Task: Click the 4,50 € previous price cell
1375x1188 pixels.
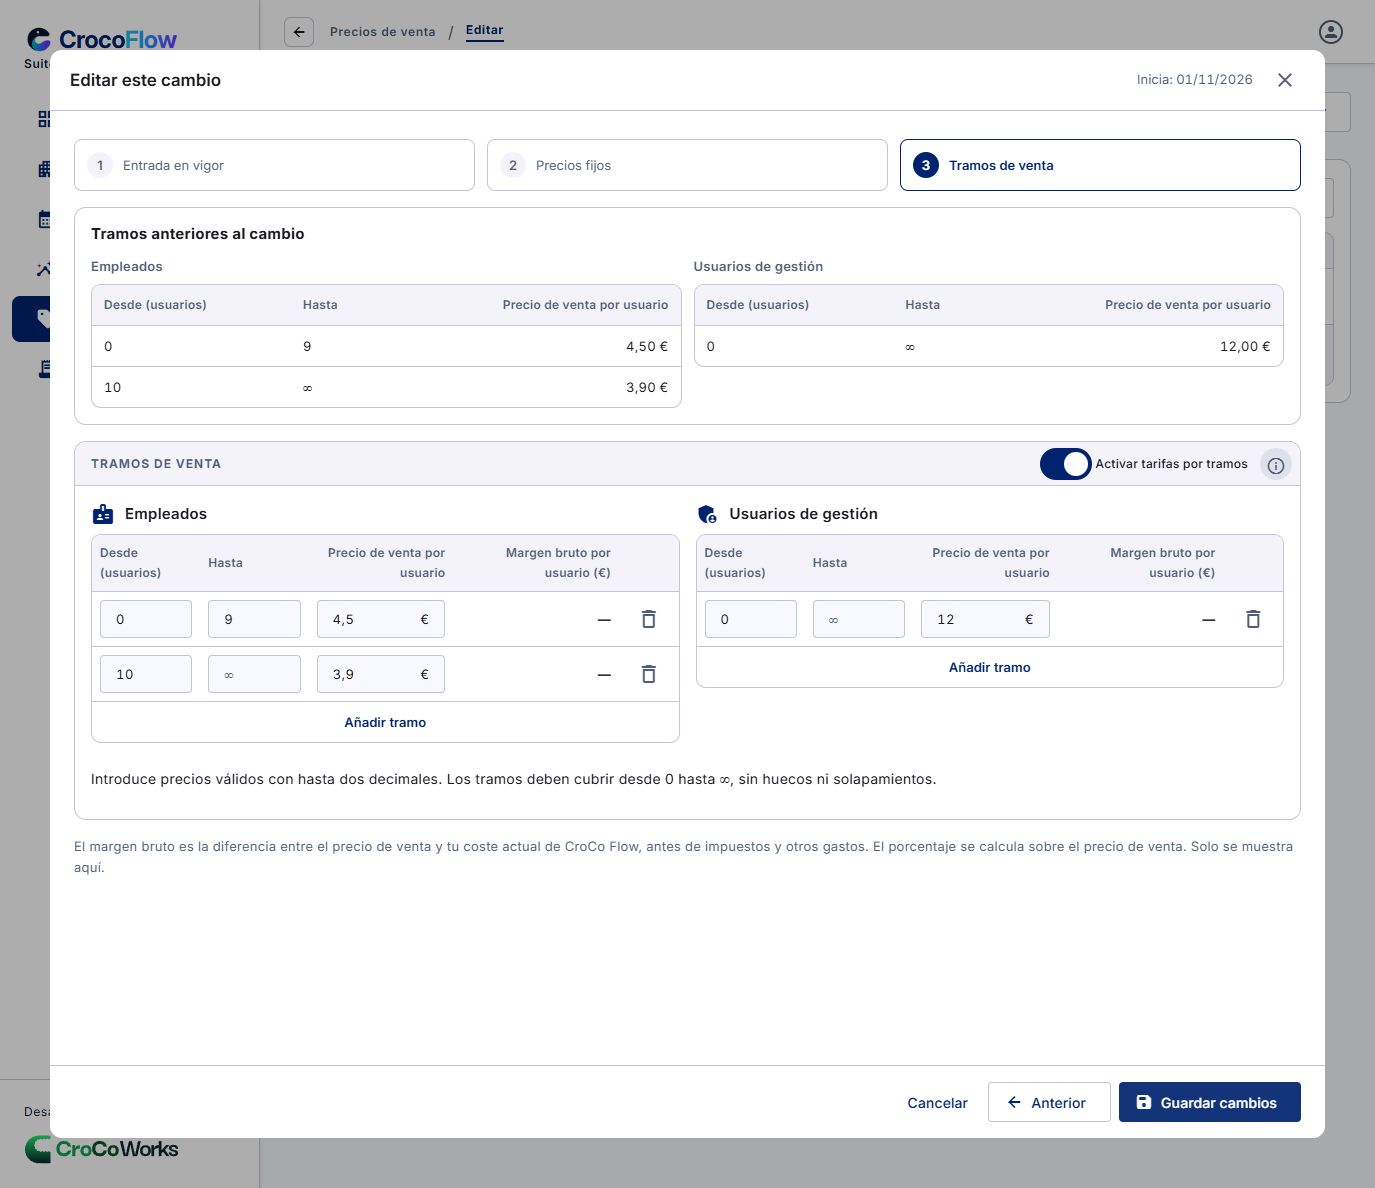Action: coord(647,346)
